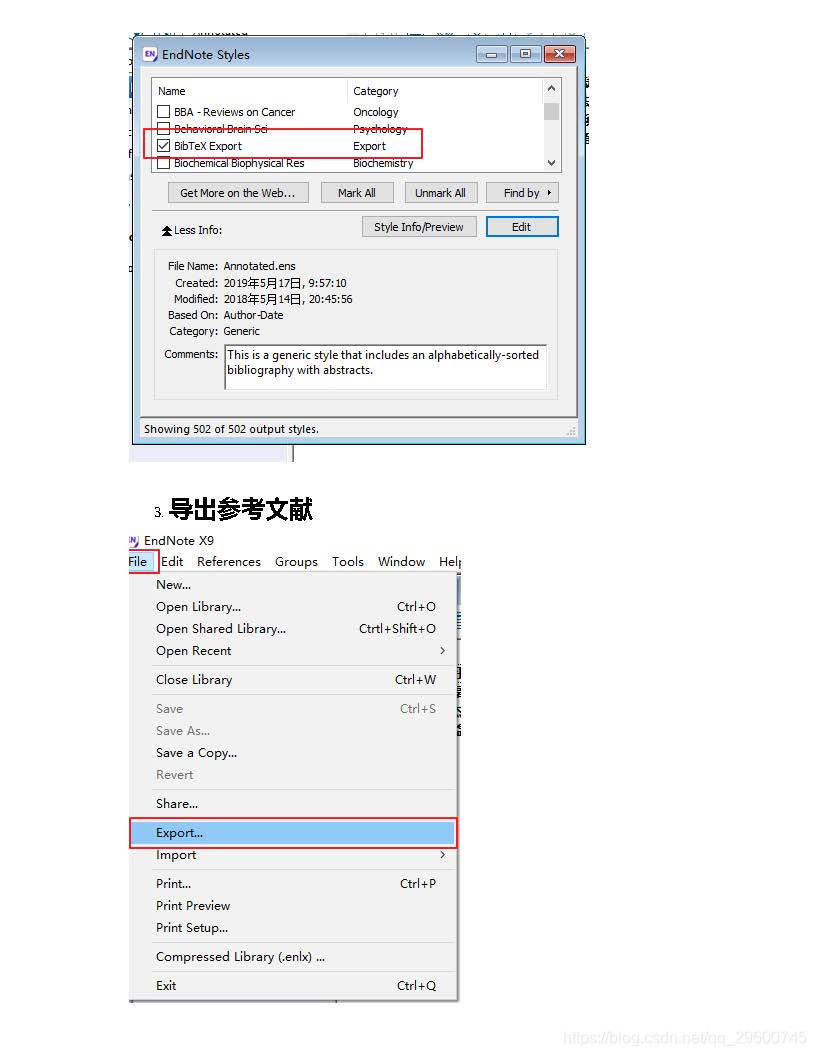The height and width of the screenshot is (1056, 816).
Task: Select Close Library menu item
Action: click(294, 680)
